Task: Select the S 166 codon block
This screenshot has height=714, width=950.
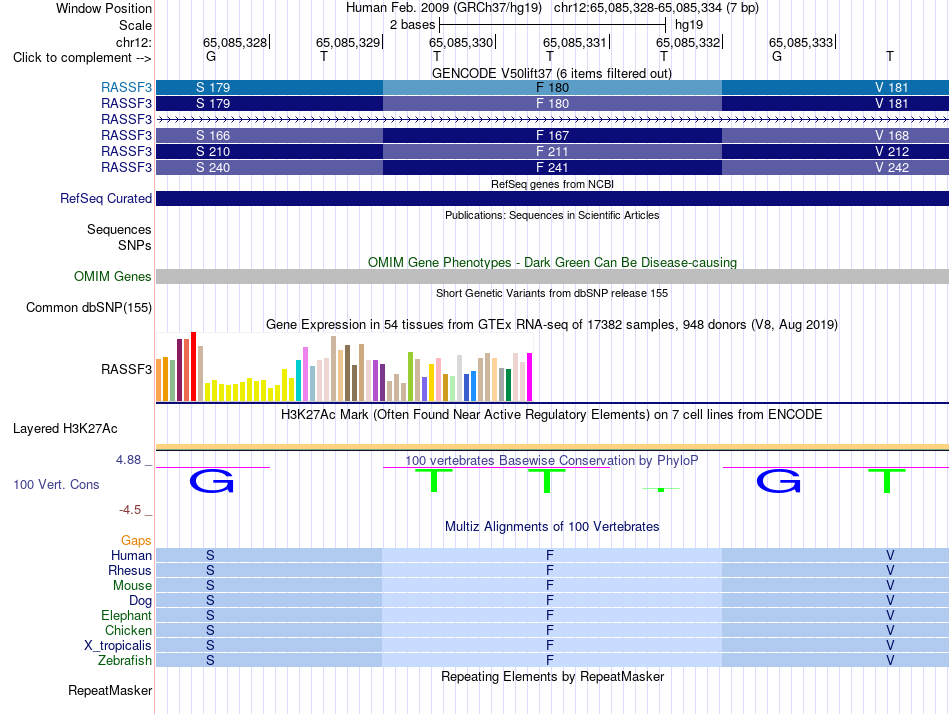Action: click(x=269, y=135)
